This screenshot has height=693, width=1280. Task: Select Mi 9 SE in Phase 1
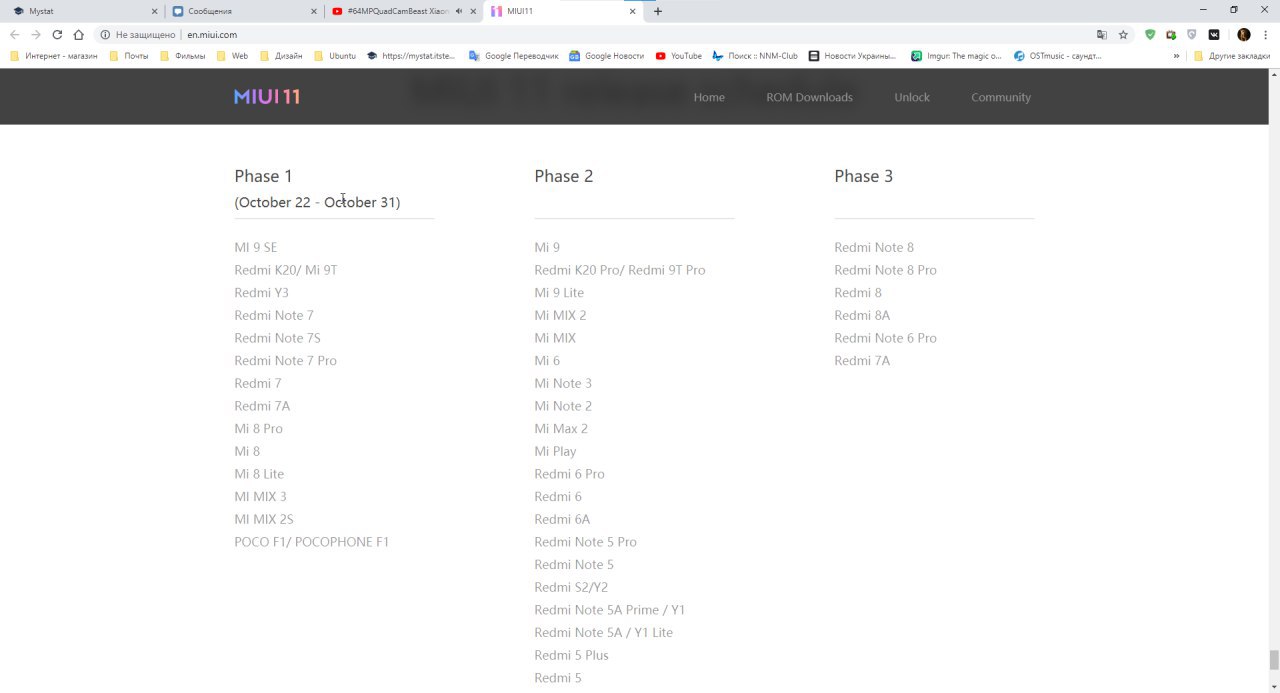pos(256,247)
